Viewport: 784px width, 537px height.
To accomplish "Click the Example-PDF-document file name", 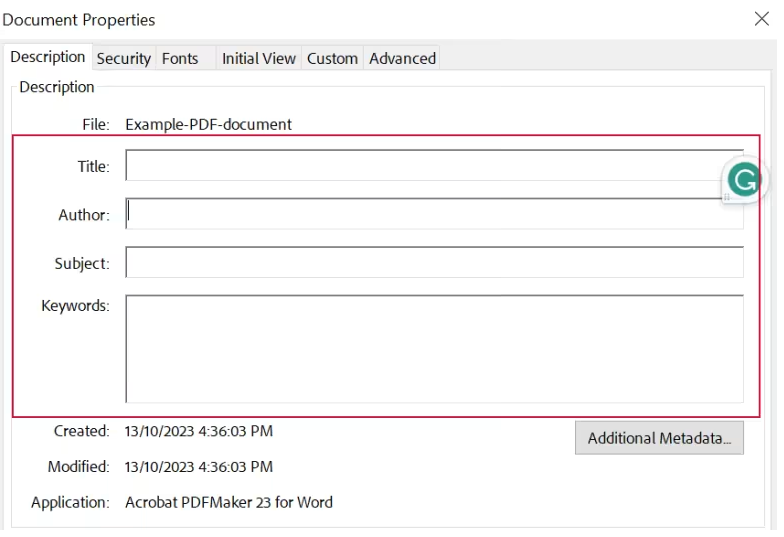I will [x=208, y=124].
